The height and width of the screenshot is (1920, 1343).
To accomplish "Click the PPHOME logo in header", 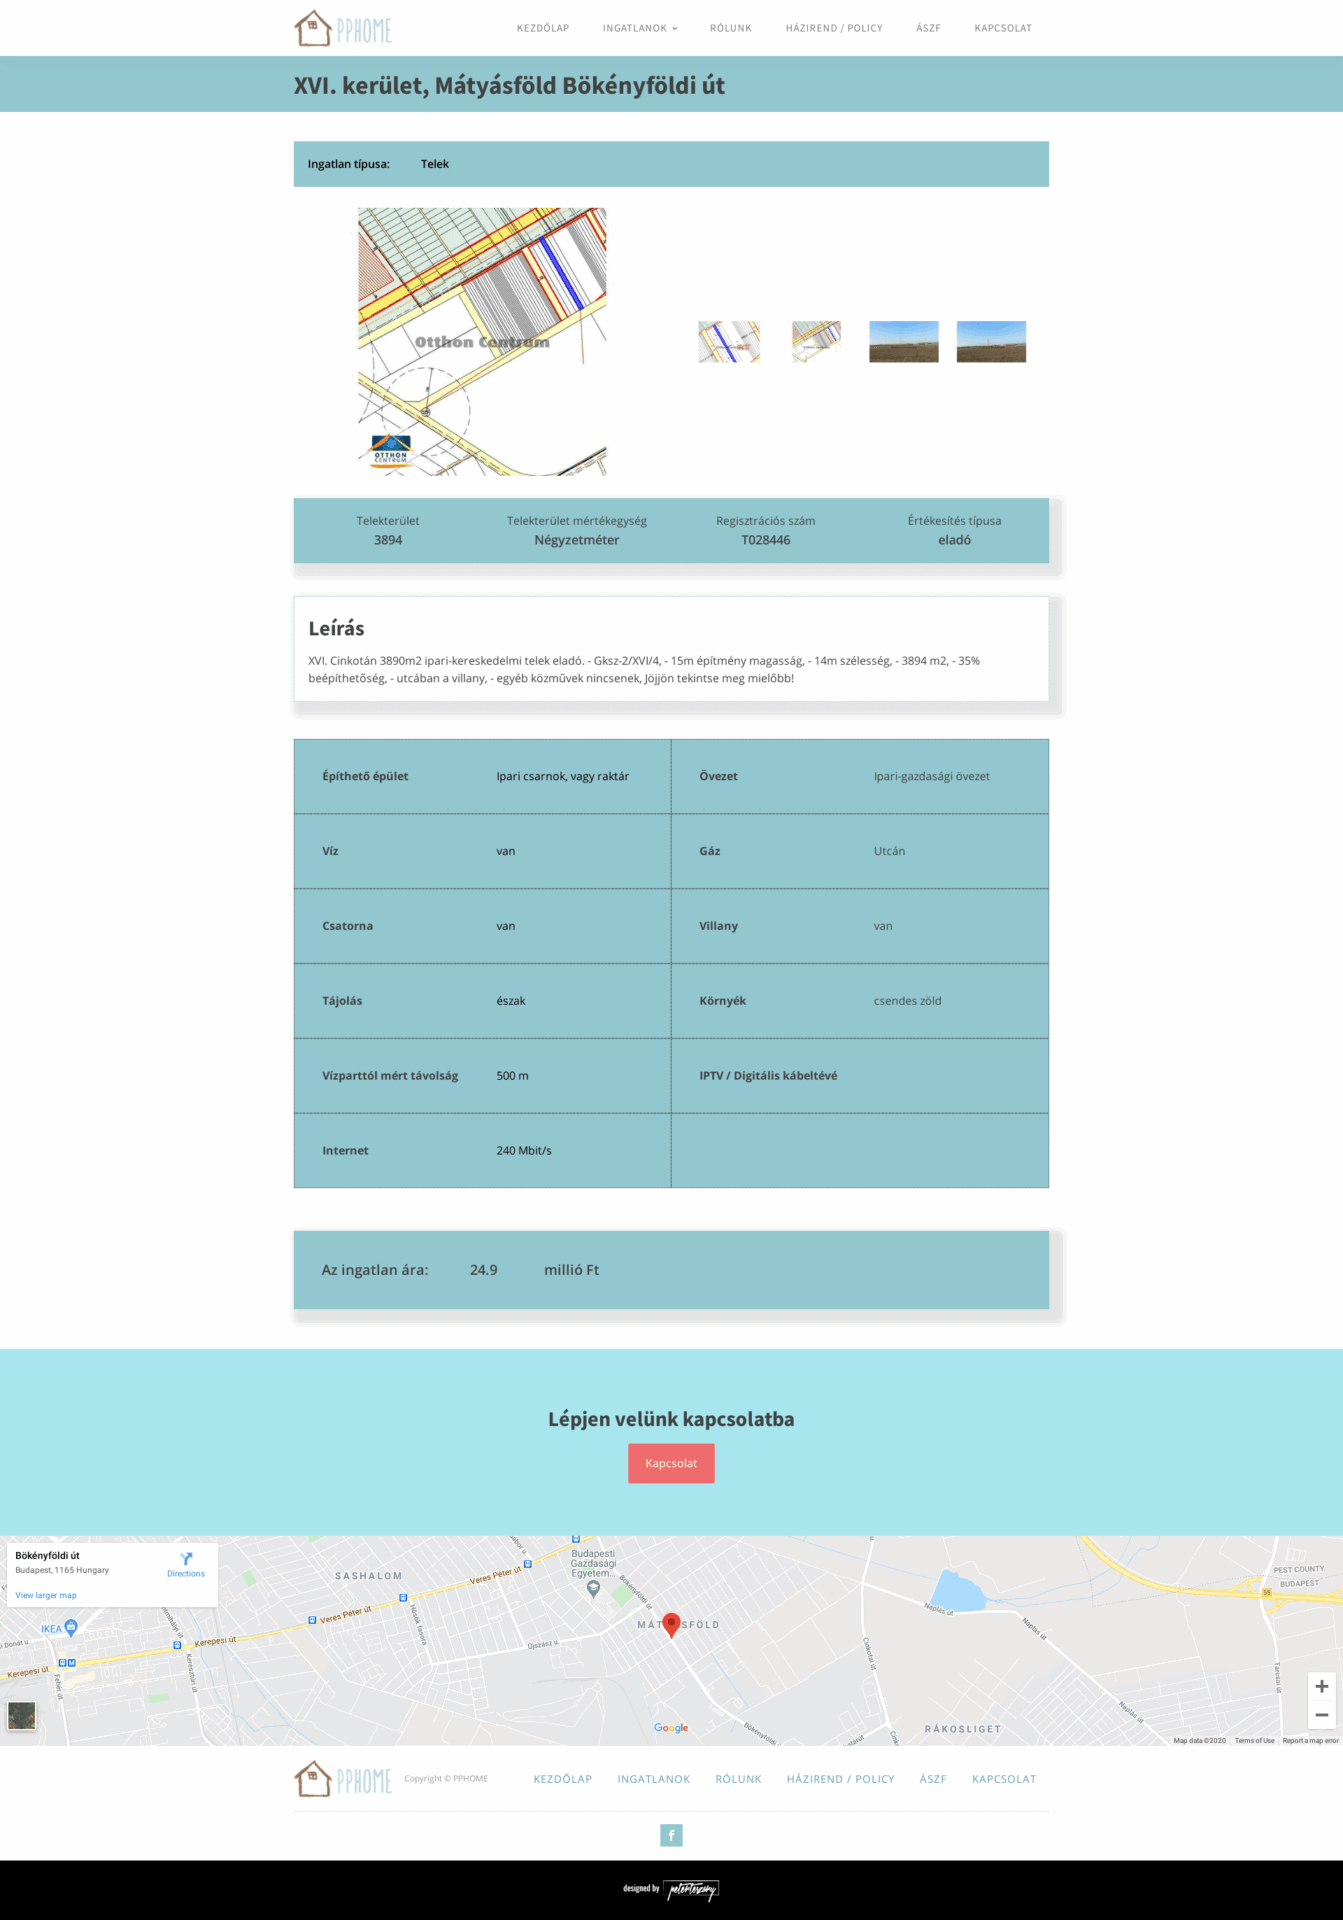I will coord(343,29).
